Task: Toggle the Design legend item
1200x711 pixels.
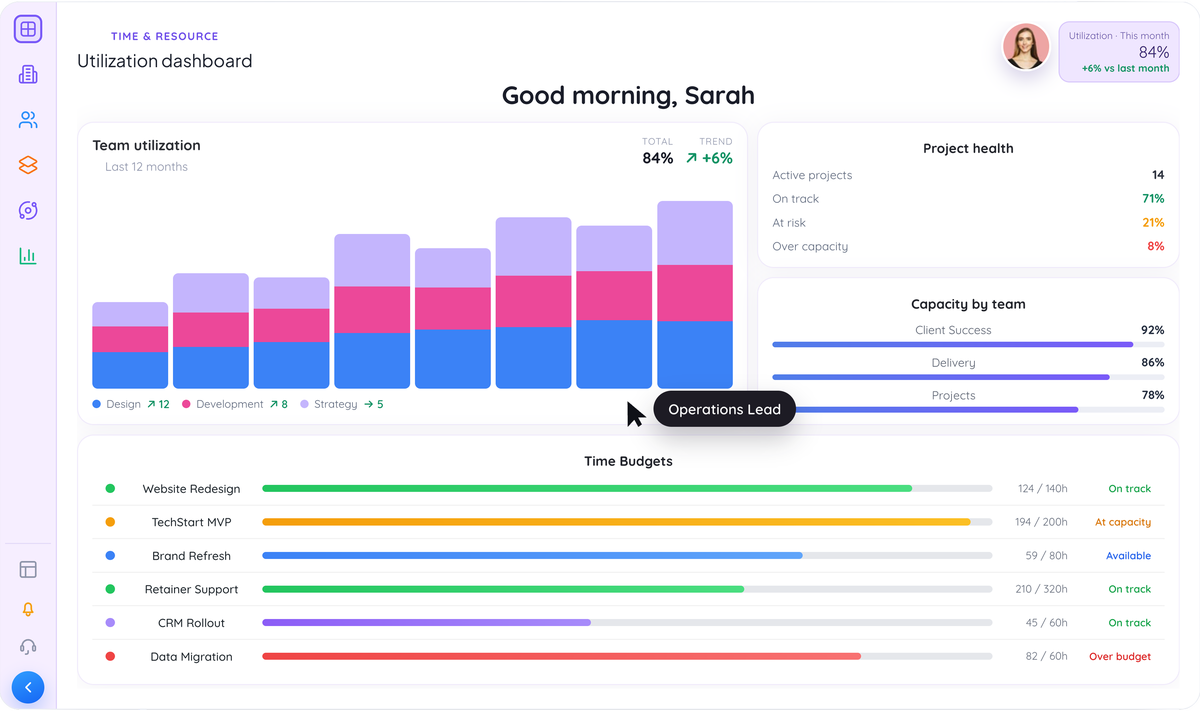Action: tap(131, 404)
